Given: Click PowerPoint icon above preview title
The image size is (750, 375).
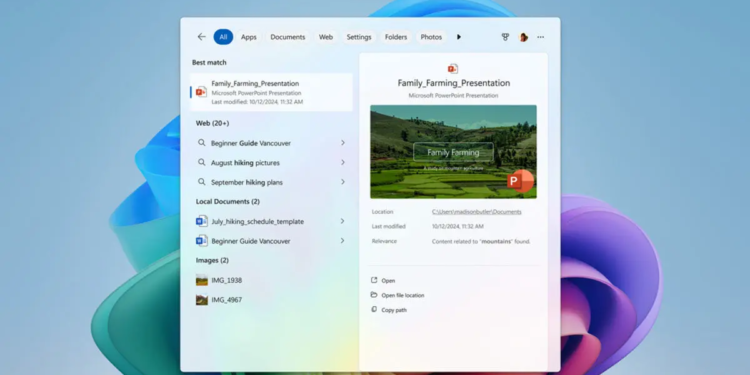Looking at the screenshot, I should [x=452, y=68].
